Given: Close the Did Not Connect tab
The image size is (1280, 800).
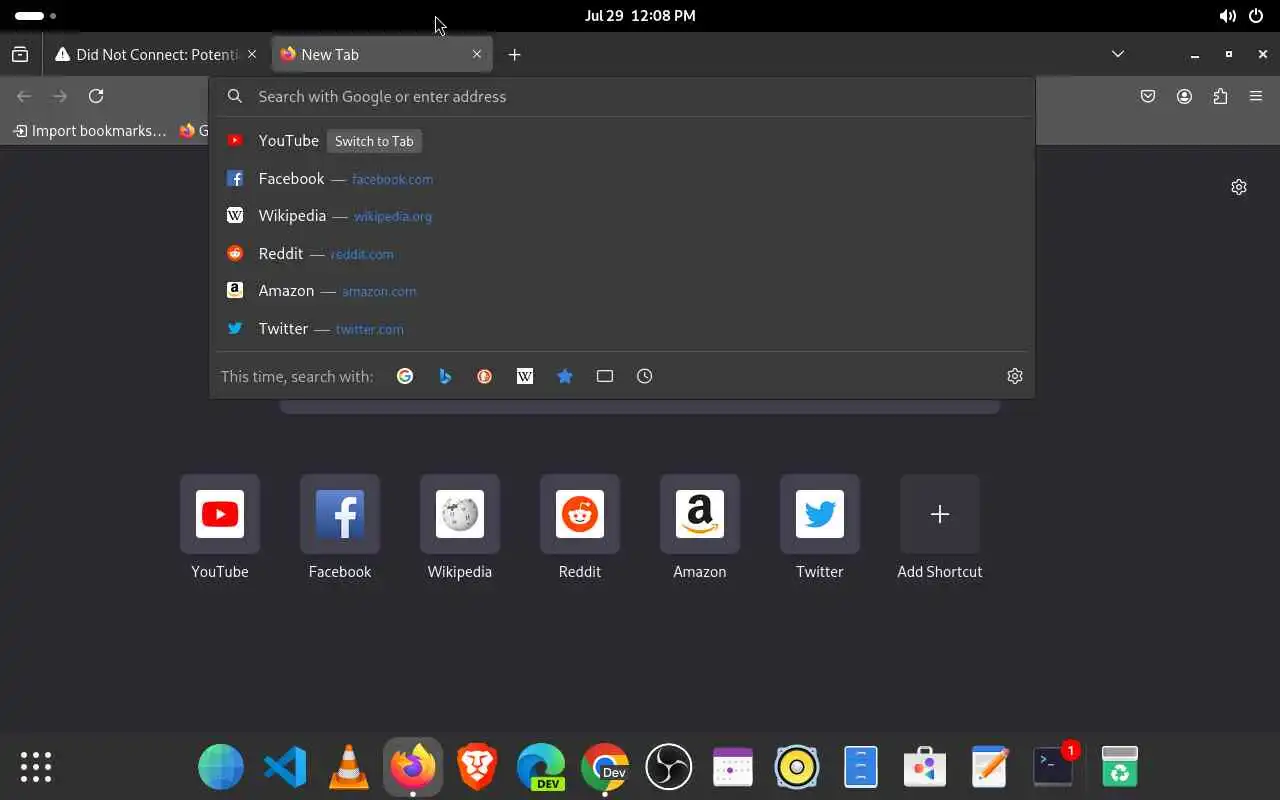Looking at the screenshot, I should (x=252, y=54).
